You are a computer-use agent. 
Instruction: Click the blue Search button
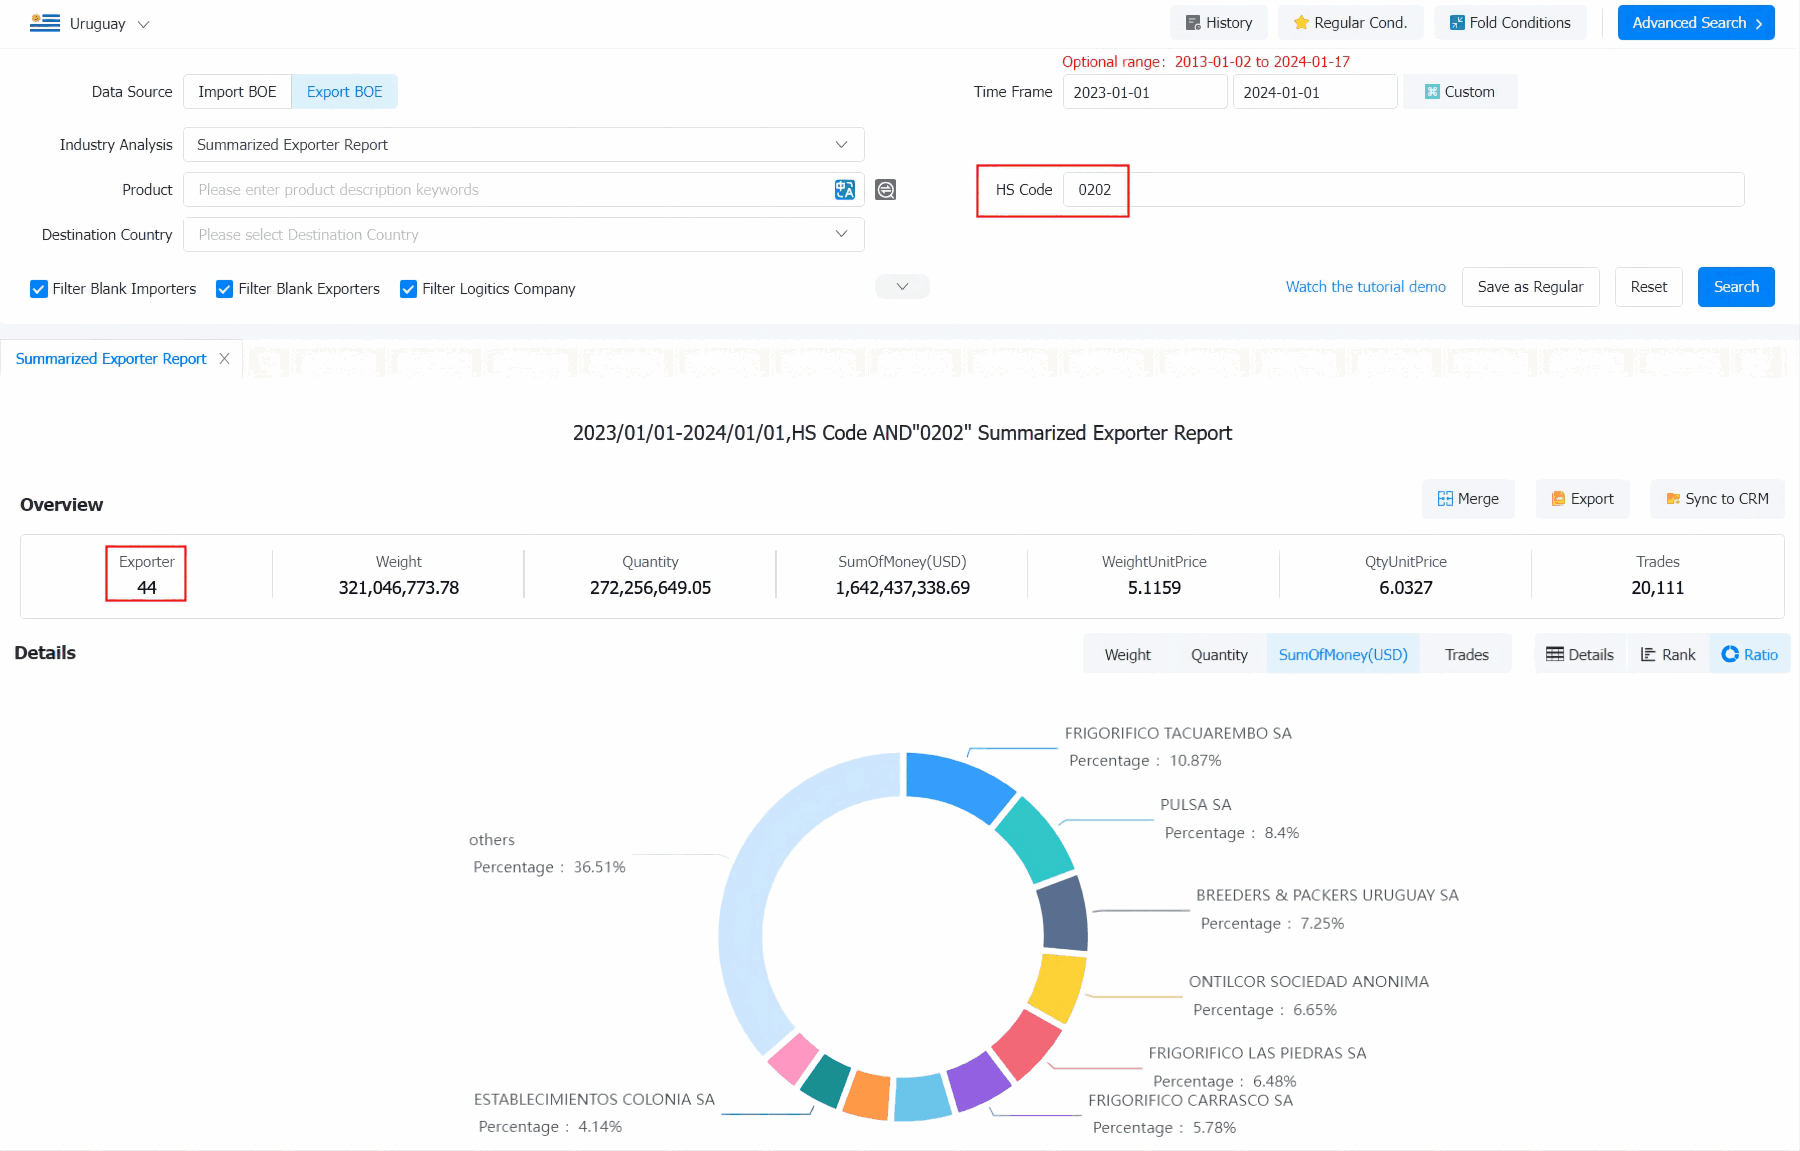point(1736,287)
